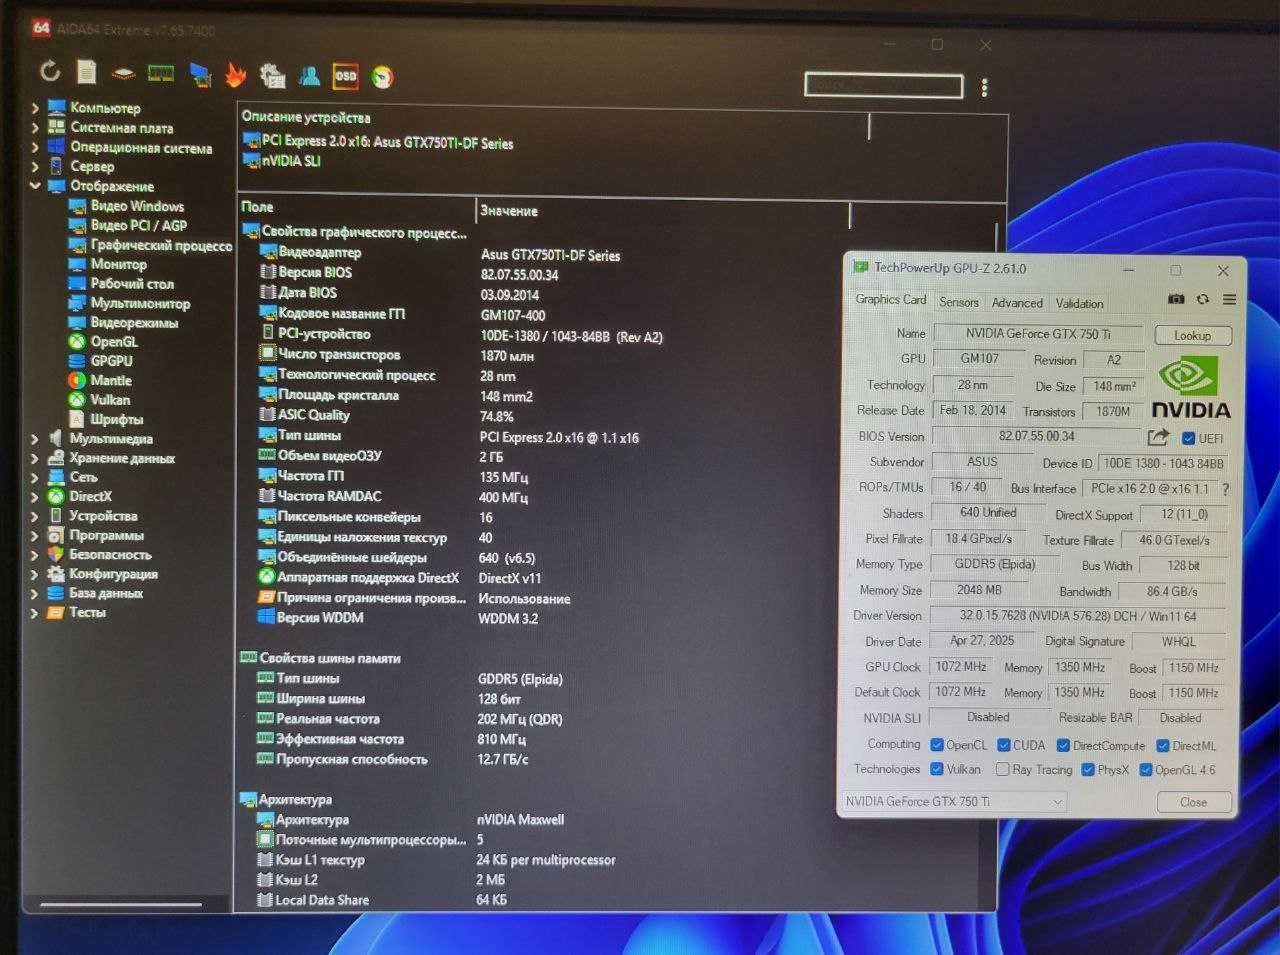This screenshot has height=955, width=1280.
Task: Click the GPU-Z Name field value
Action: pos(1038,333)
